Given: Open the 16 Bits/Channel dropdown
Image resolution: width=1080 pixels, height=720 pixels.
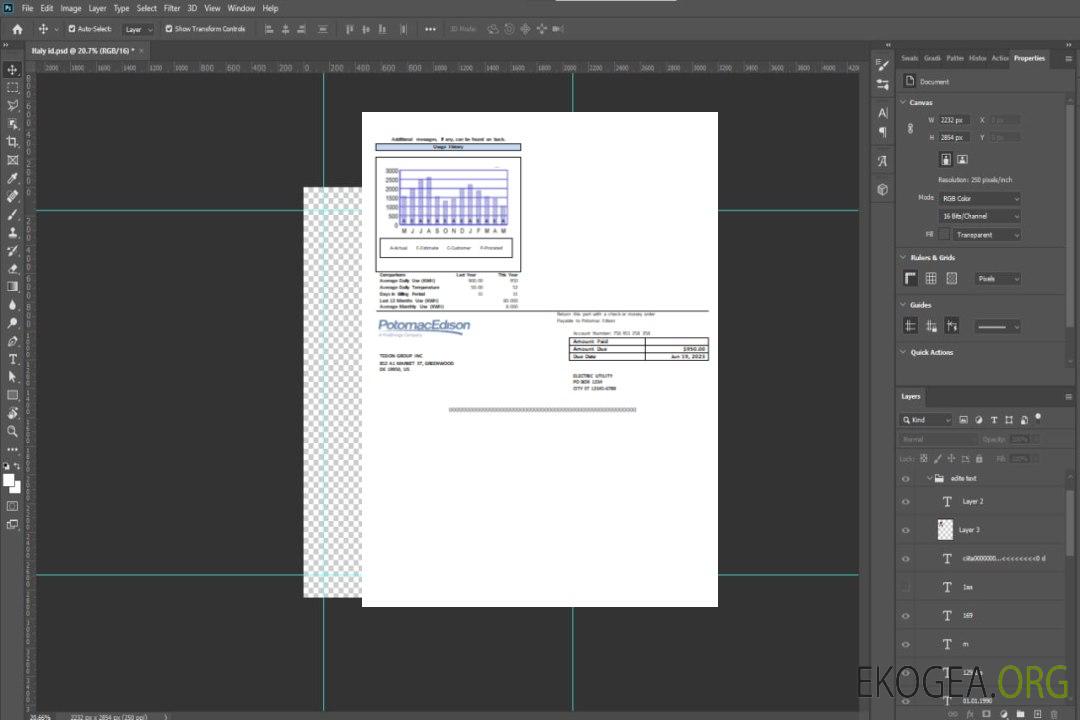Looking at the screenshot, I should 979,216.
